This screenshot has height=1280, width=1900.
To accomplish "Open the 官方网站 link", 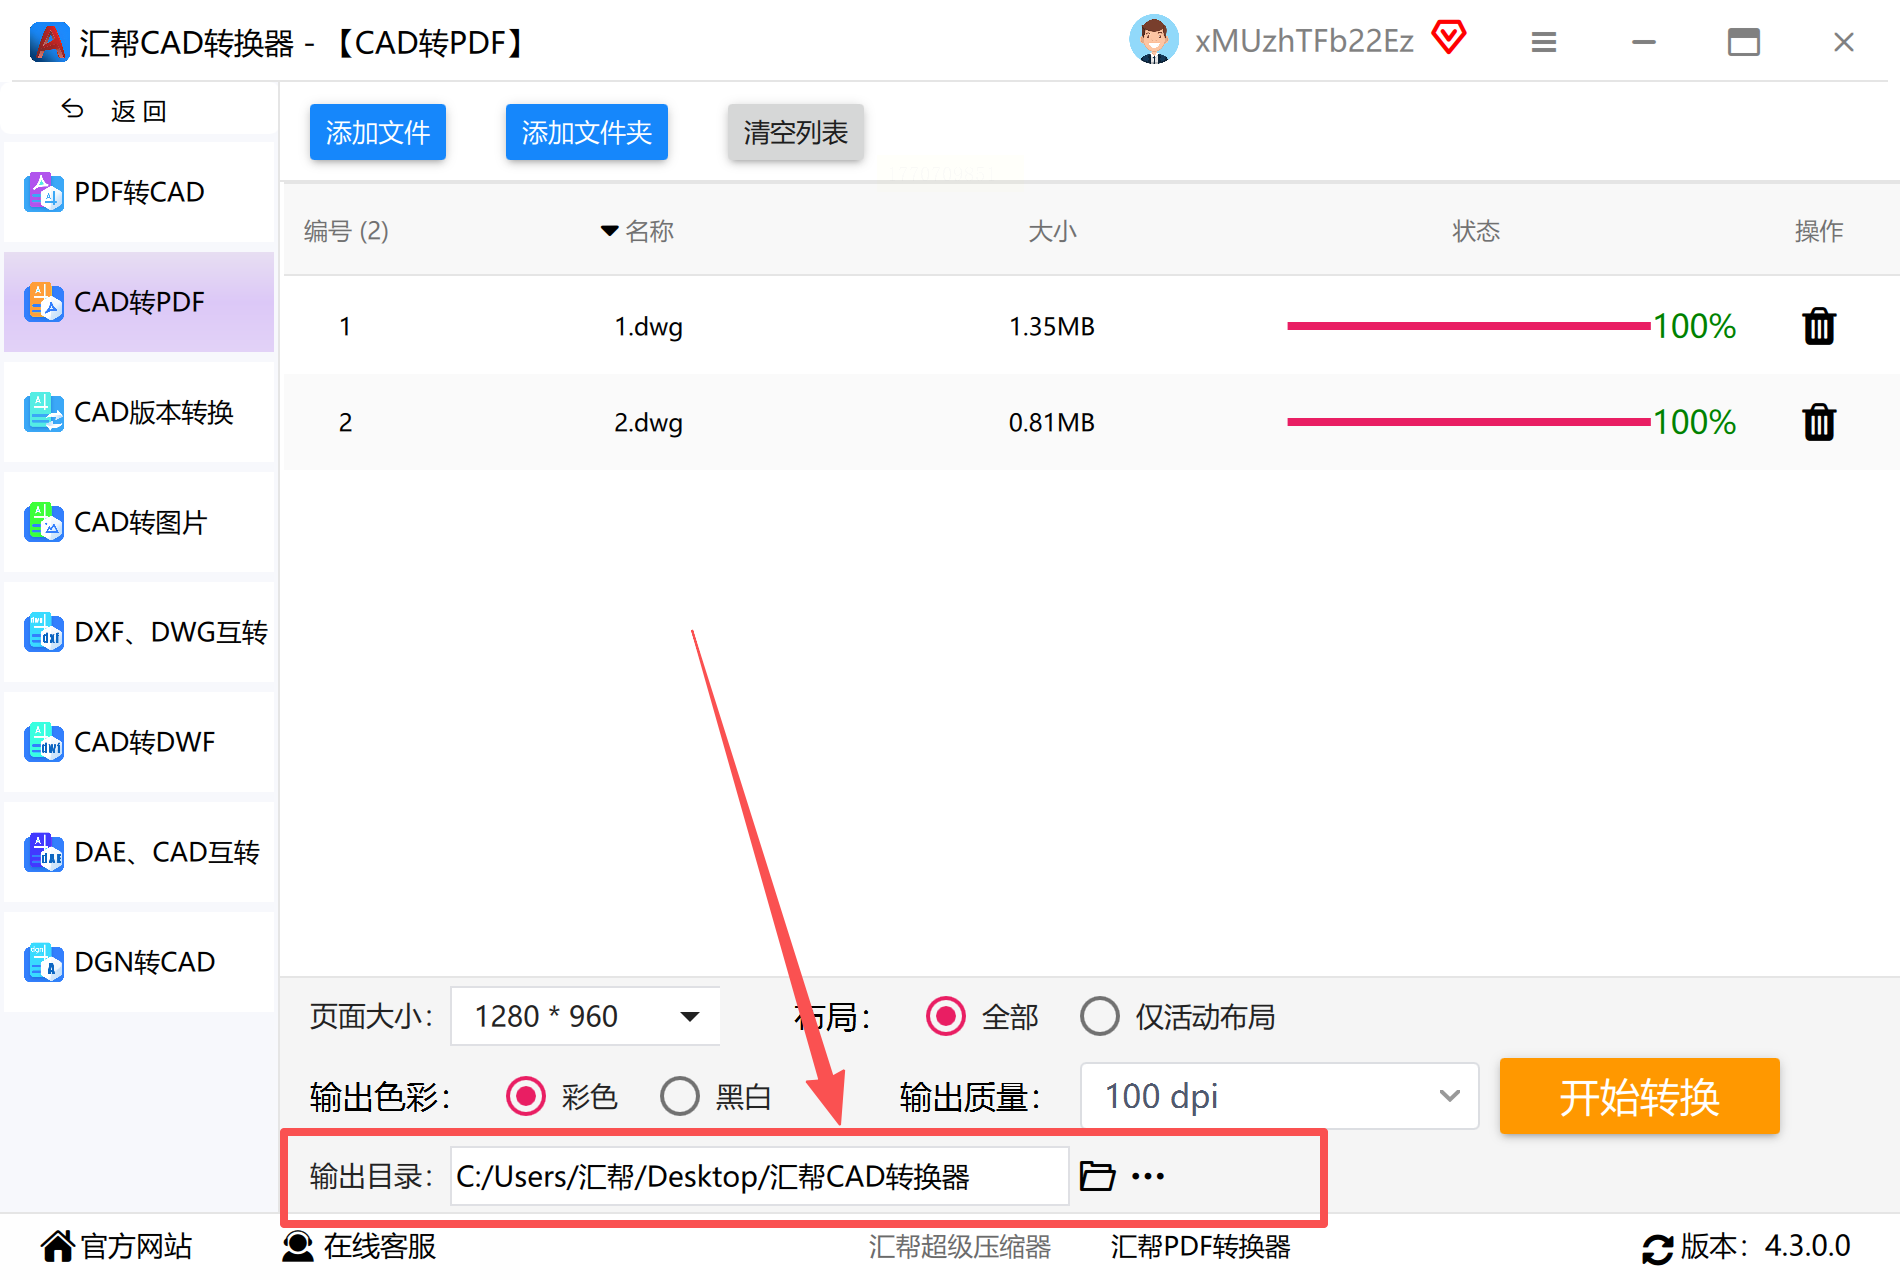I will (x=136, y=1246).
